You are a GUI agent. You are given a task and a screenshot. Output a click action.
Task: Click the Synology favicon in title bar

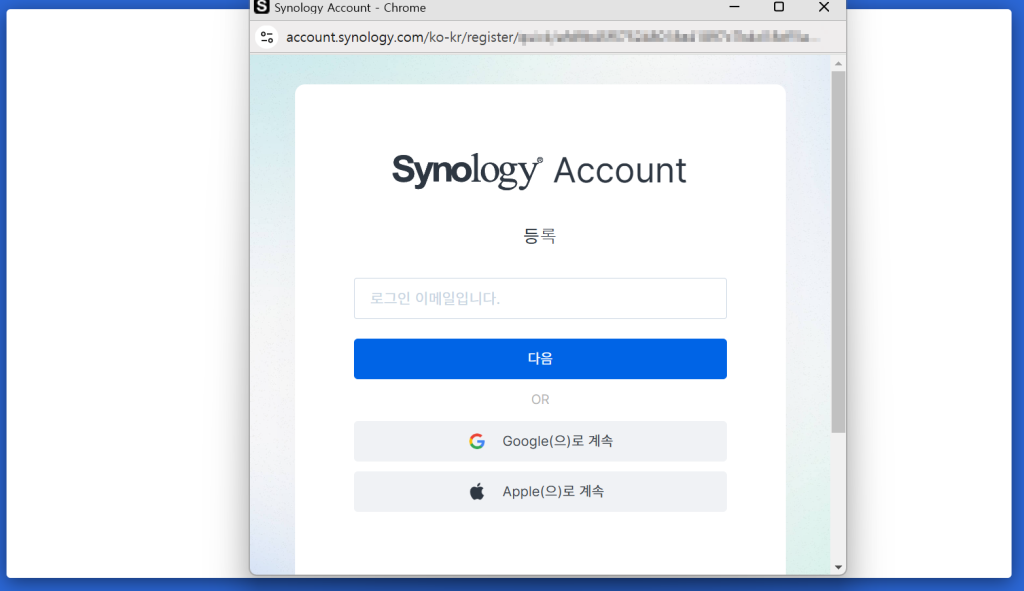point(262,7)
